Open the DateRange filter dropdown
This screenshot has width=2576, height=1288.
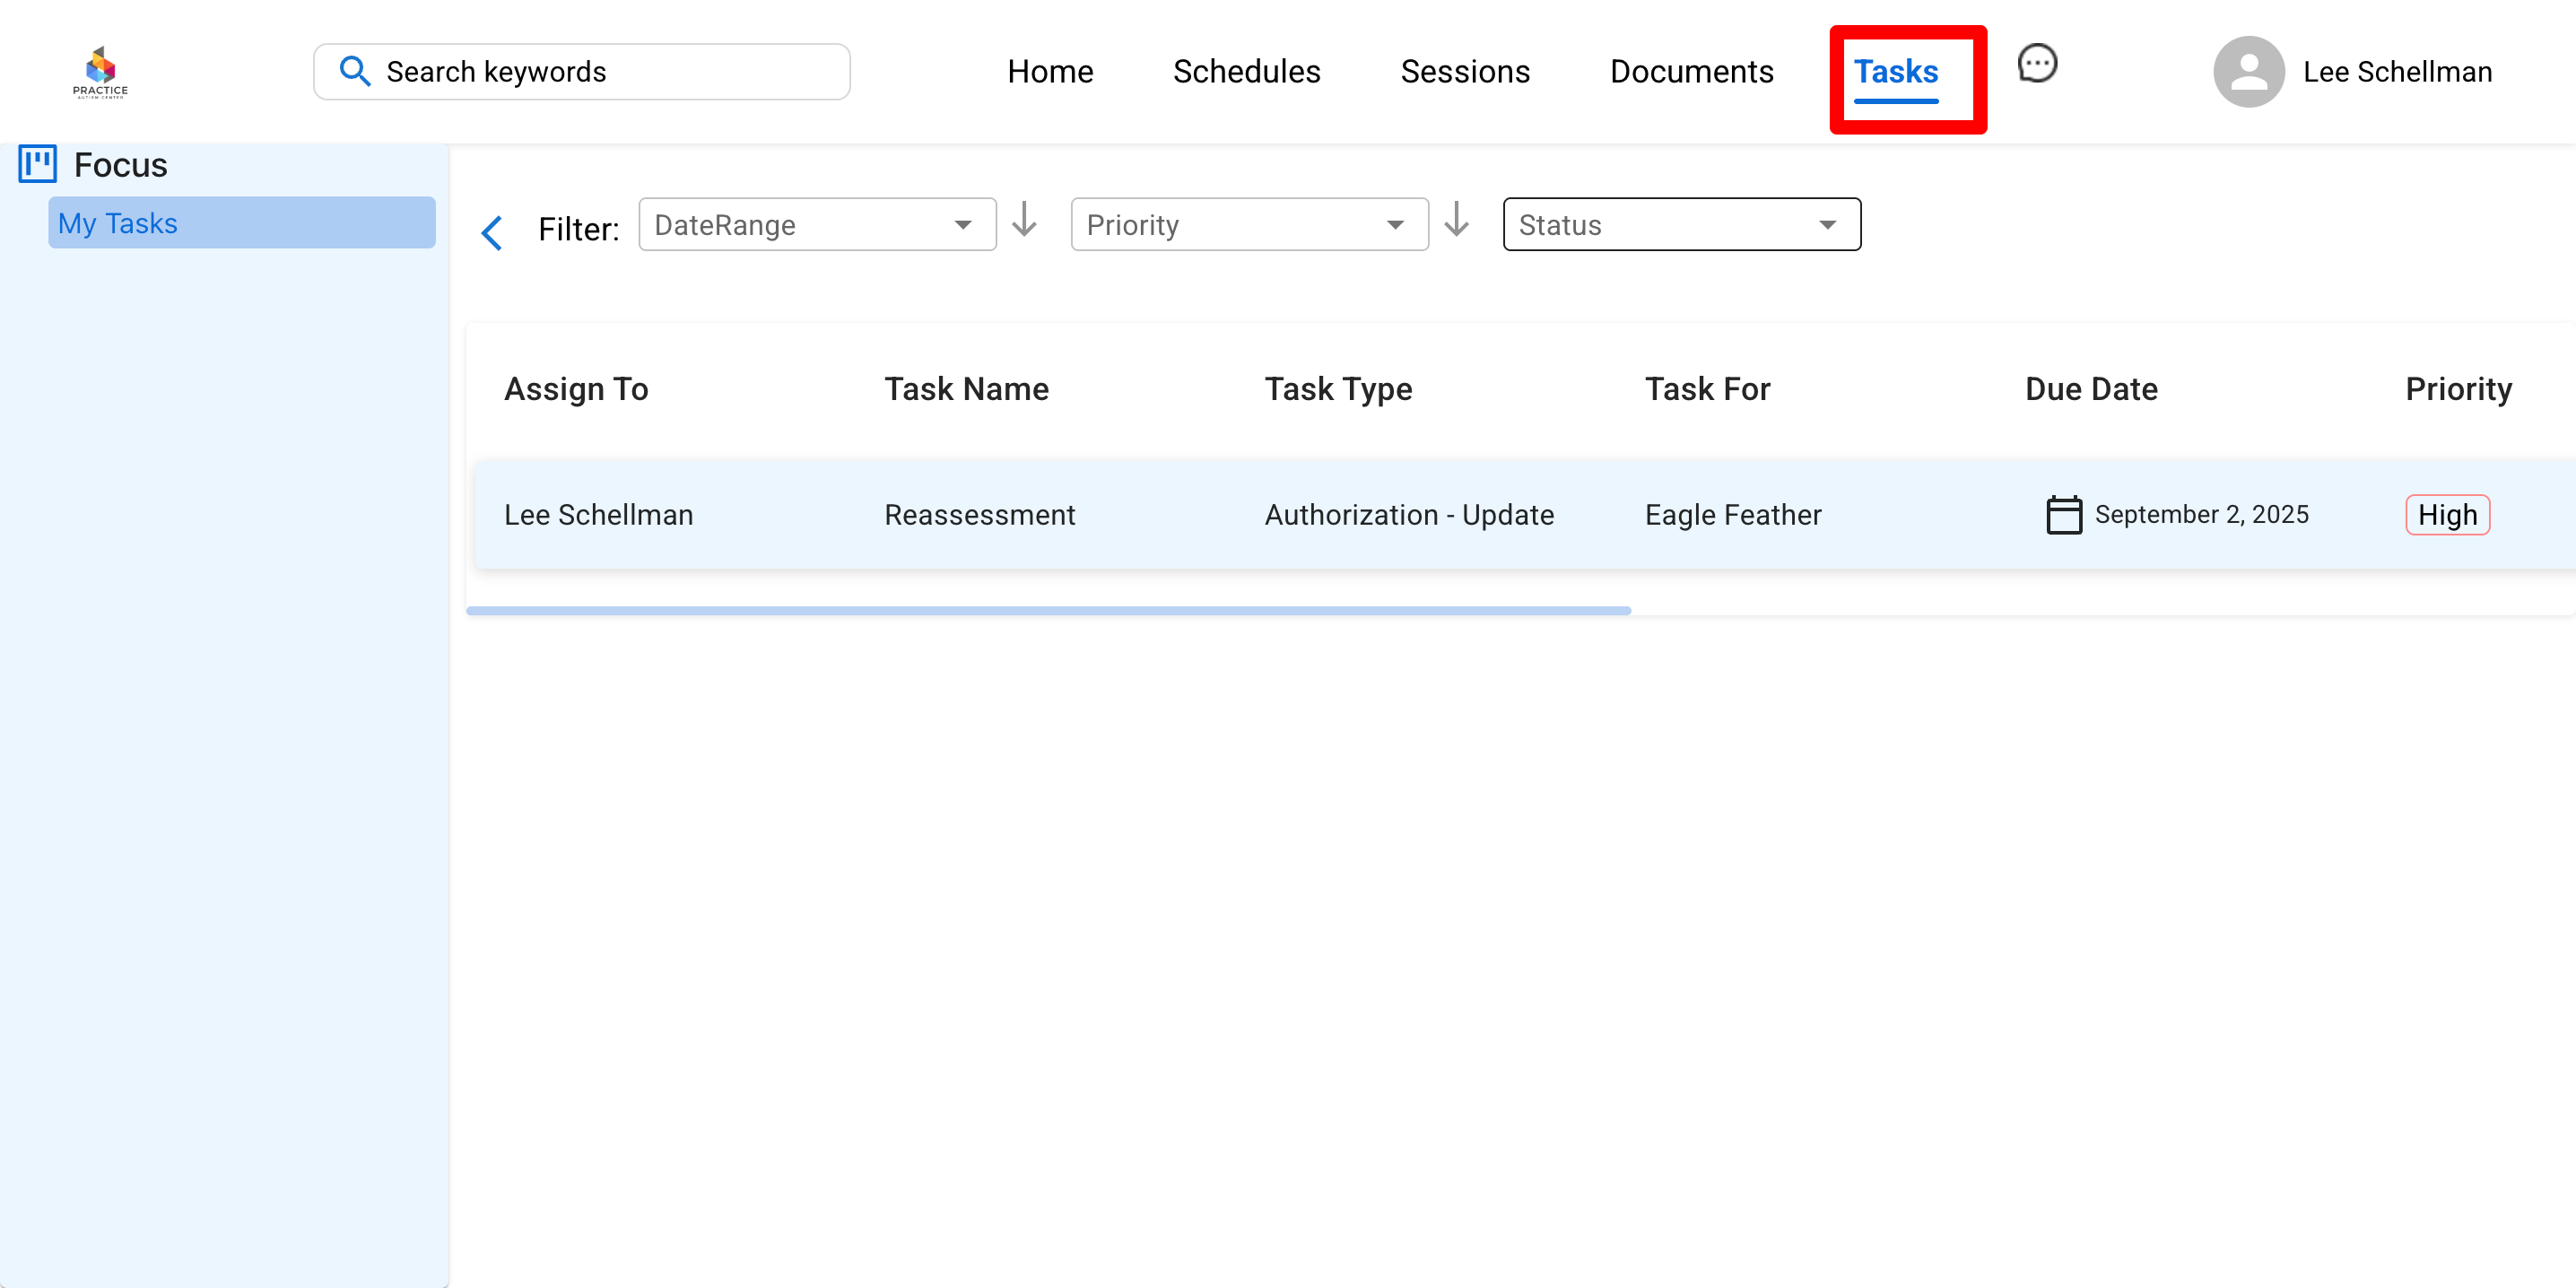[816, 224]
